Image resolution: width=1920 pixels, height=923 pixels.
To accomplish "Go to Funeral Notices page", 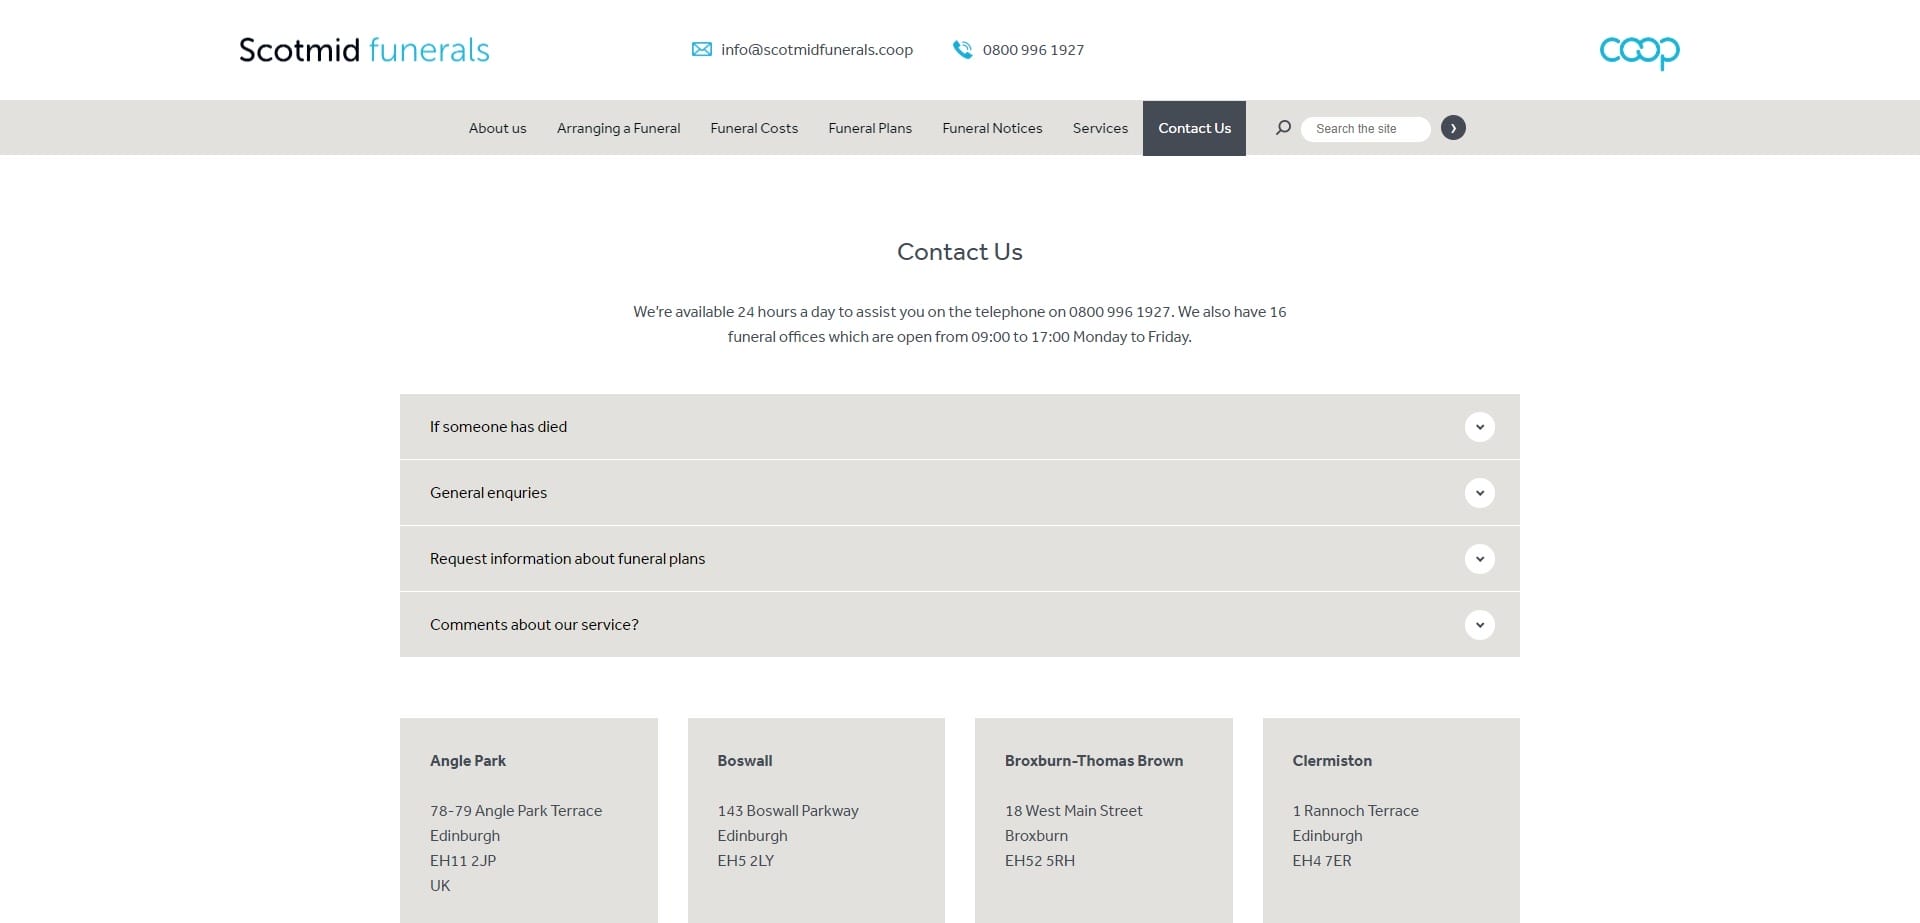I will (x=992, y=128).
